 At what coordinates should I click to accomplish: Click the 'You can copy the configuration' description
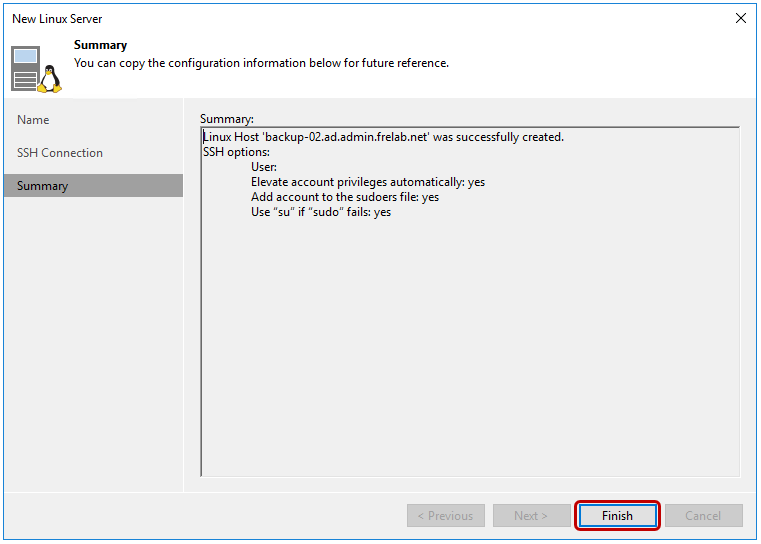point(261,63)
